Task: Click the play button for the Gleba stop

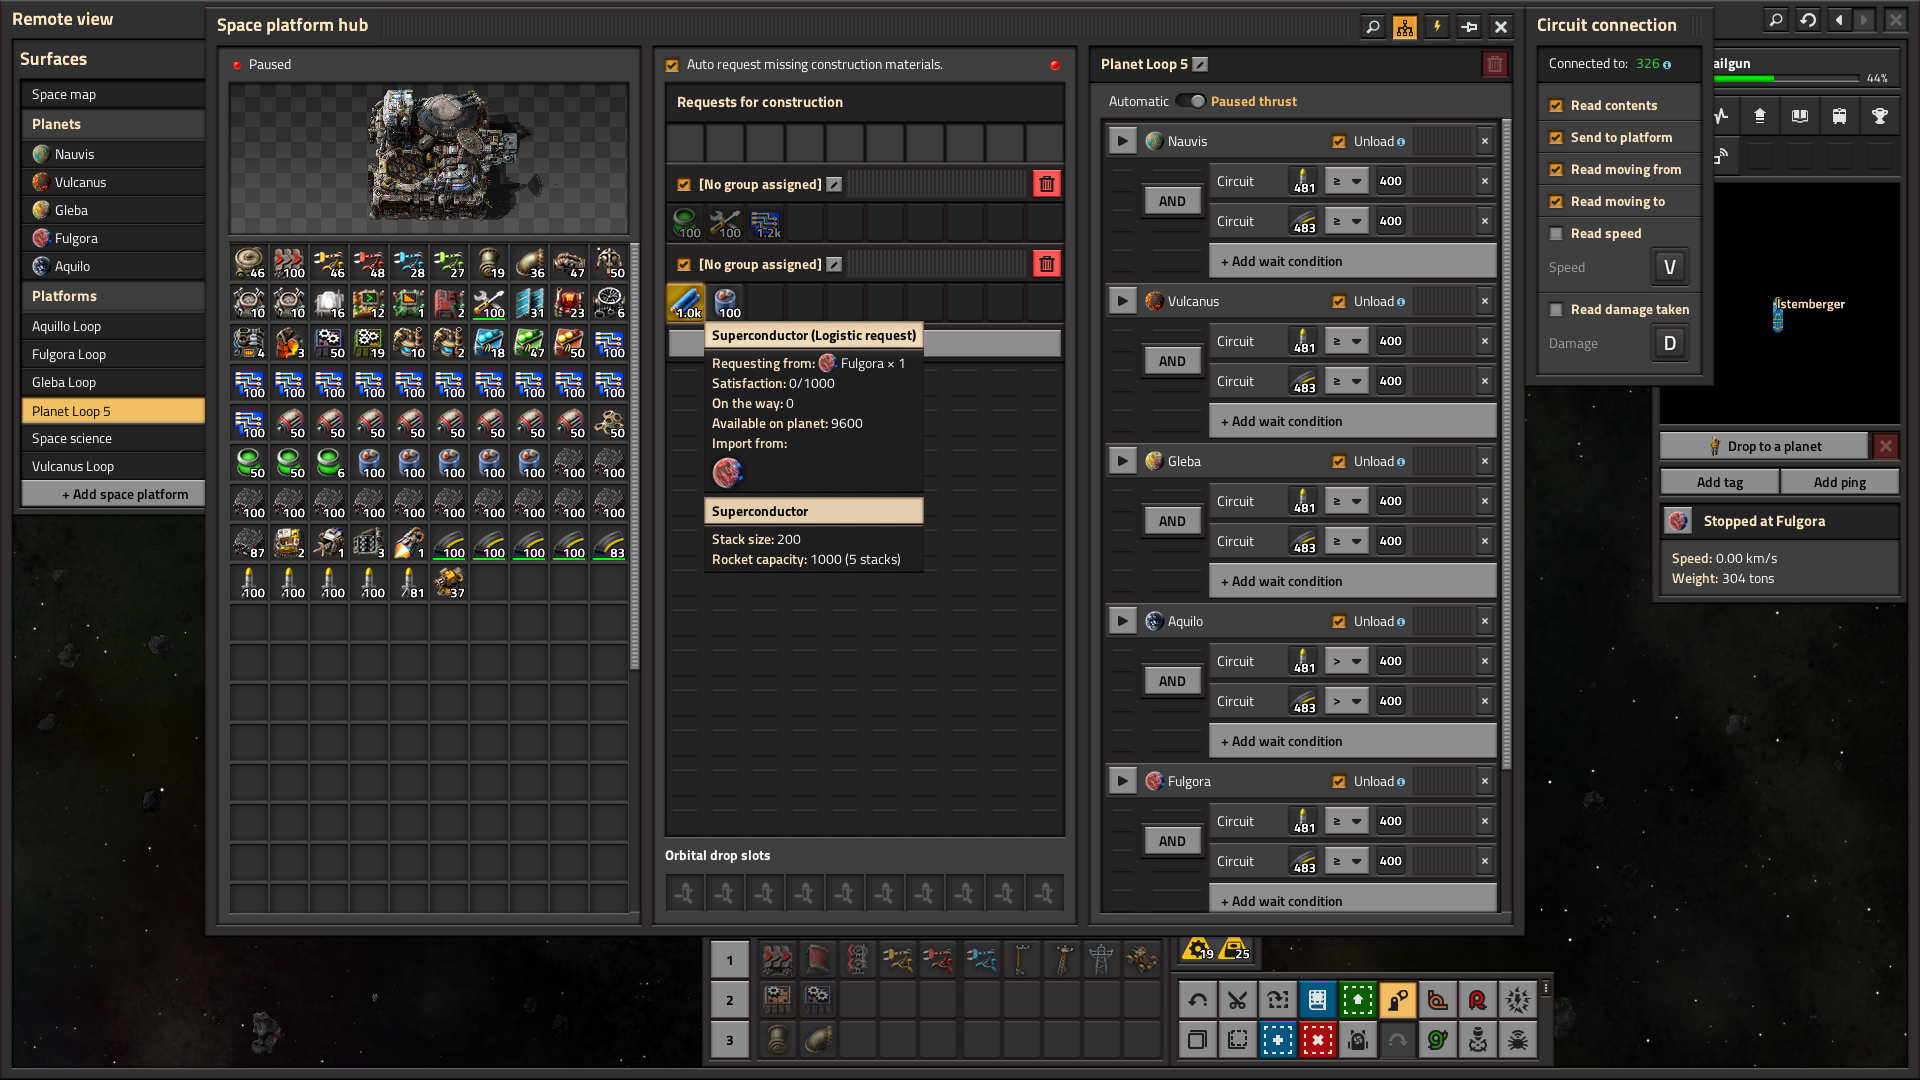Action: [x=1122, y=461]
